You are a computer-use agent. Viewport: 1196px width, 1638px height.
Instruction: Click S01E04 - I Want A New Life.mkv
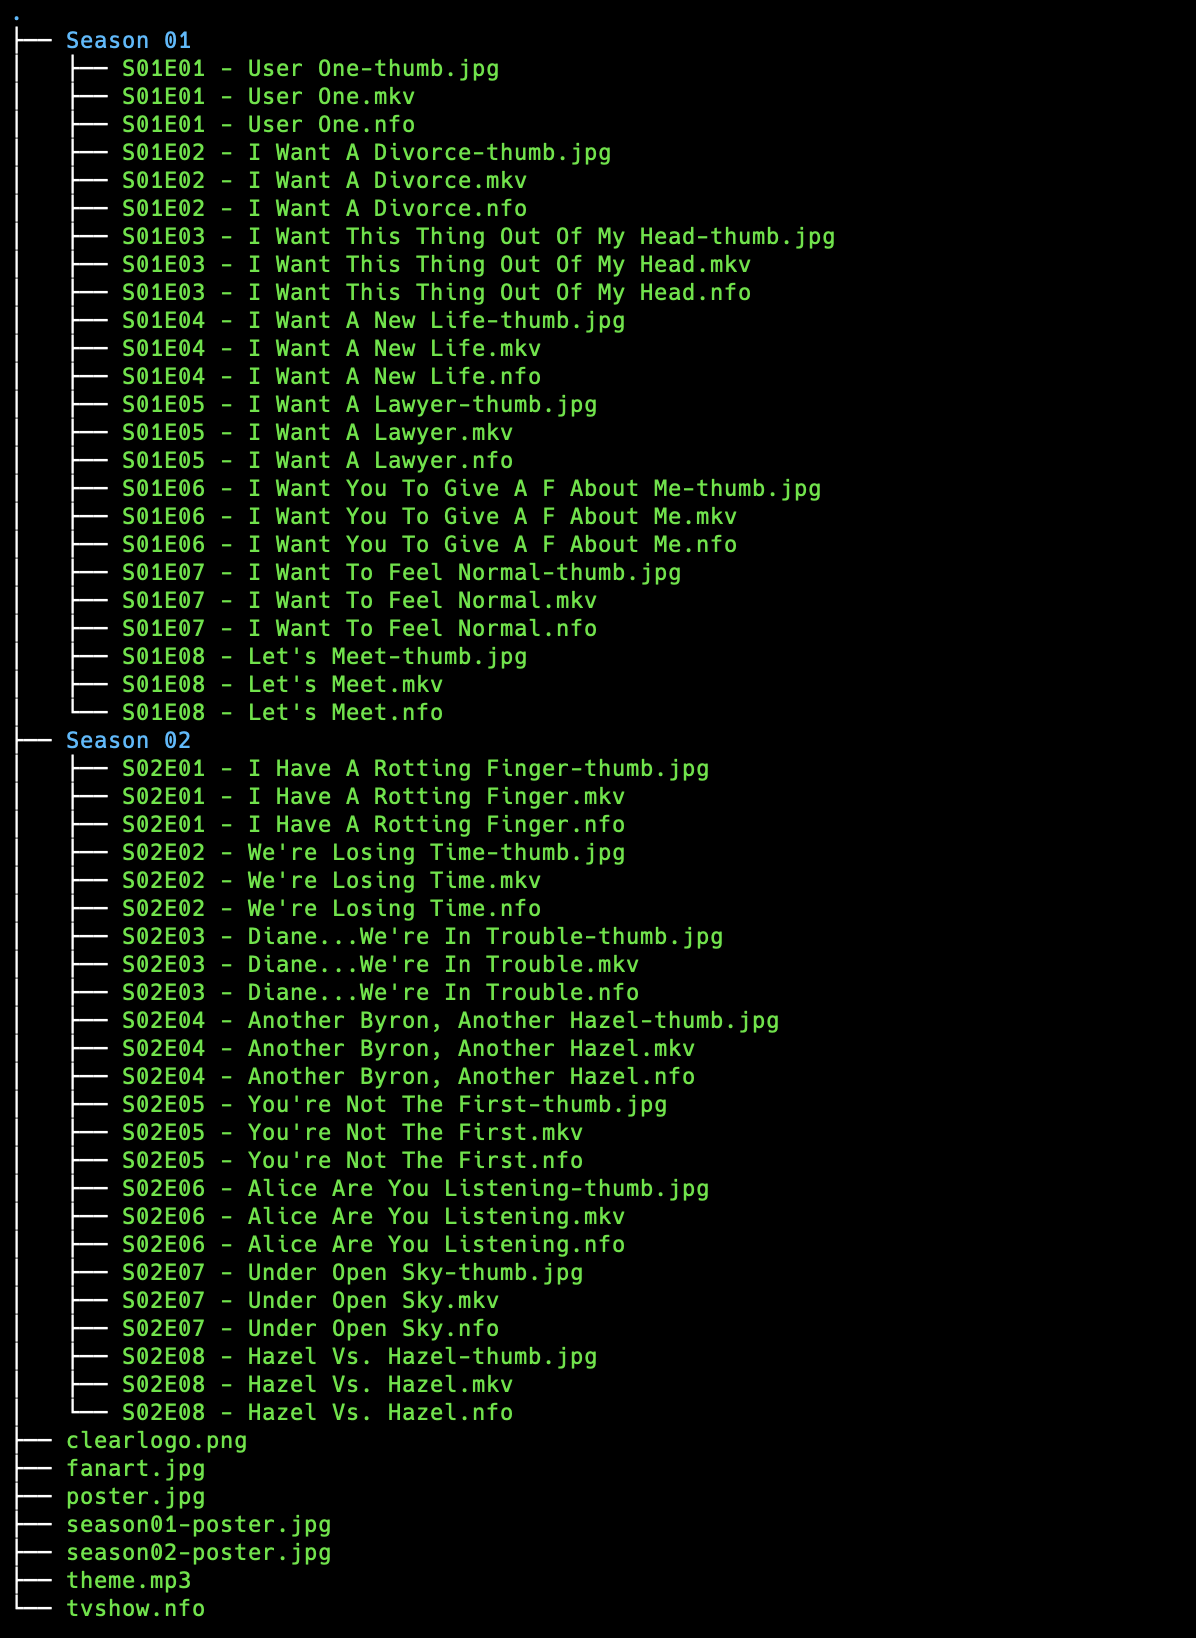[x=331, y=349]
